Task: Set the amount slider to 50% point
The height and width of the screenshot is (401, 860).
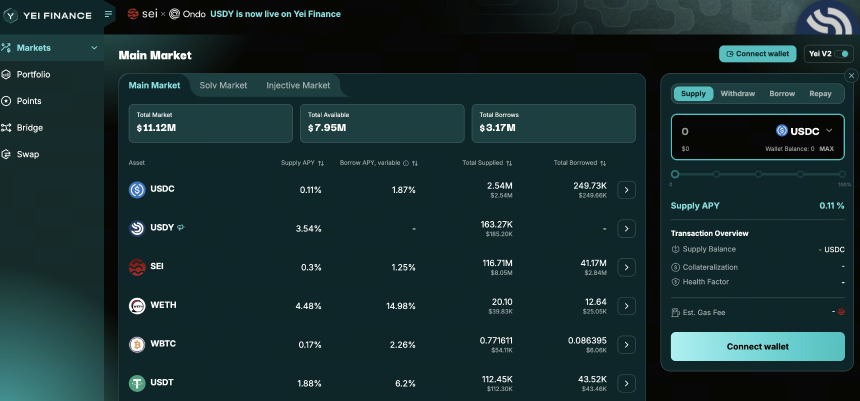Action: (758, 174)
